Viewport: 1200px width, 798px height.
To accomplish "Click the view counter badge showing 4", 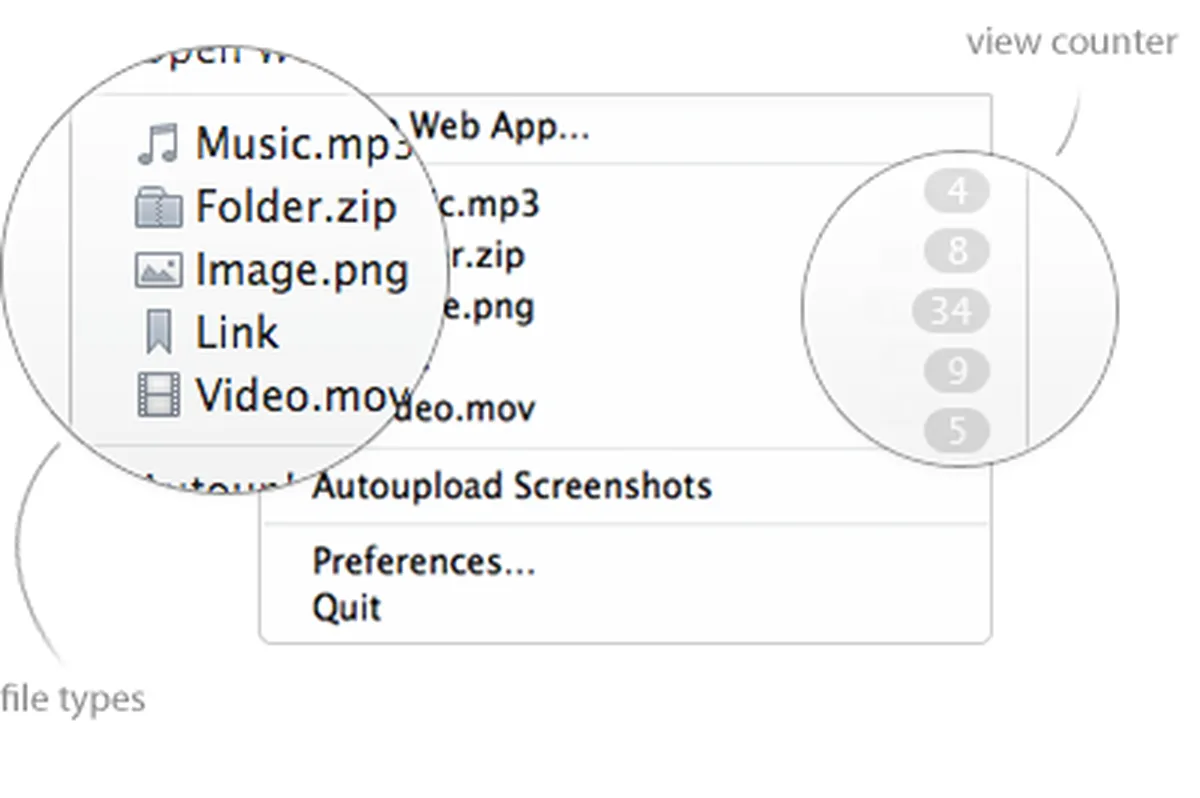I will [957, 191].
